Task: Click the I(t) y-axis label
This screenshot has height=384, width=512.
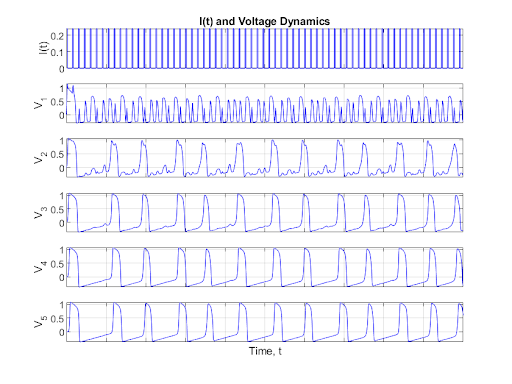Action: pos(43,48)
